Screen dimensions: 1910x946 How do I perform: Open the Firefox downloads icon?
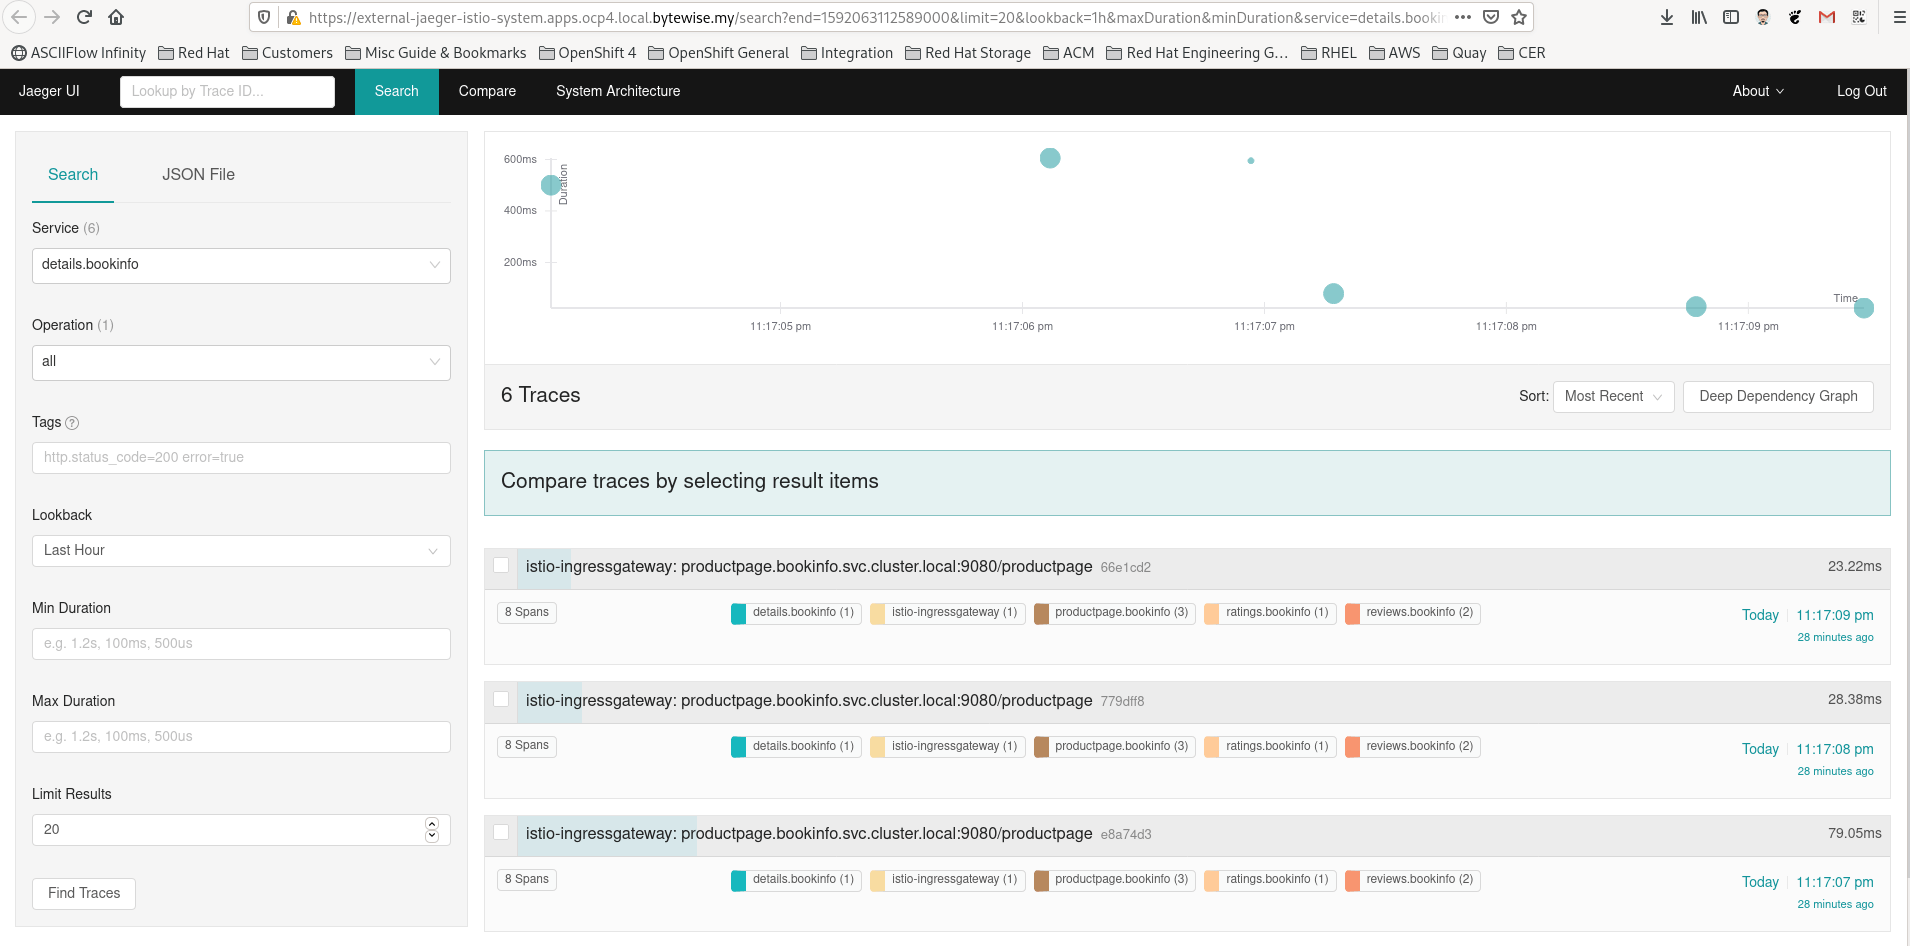pyautogui.click(x=1666, y=17)
